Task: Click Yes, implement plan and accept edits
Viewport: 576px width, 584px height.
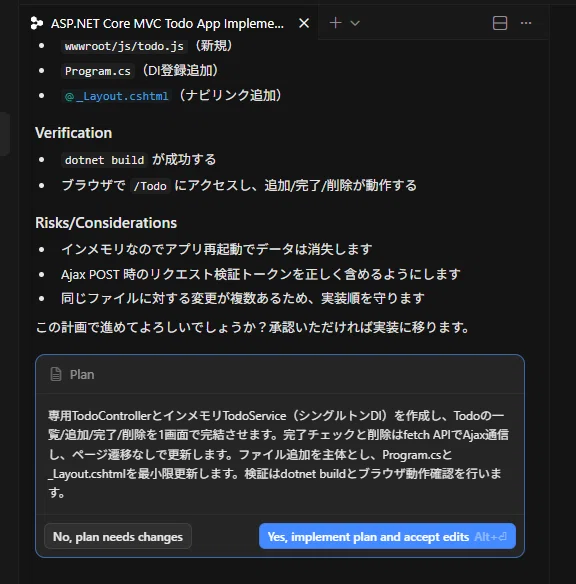Action: coord(387,537)
